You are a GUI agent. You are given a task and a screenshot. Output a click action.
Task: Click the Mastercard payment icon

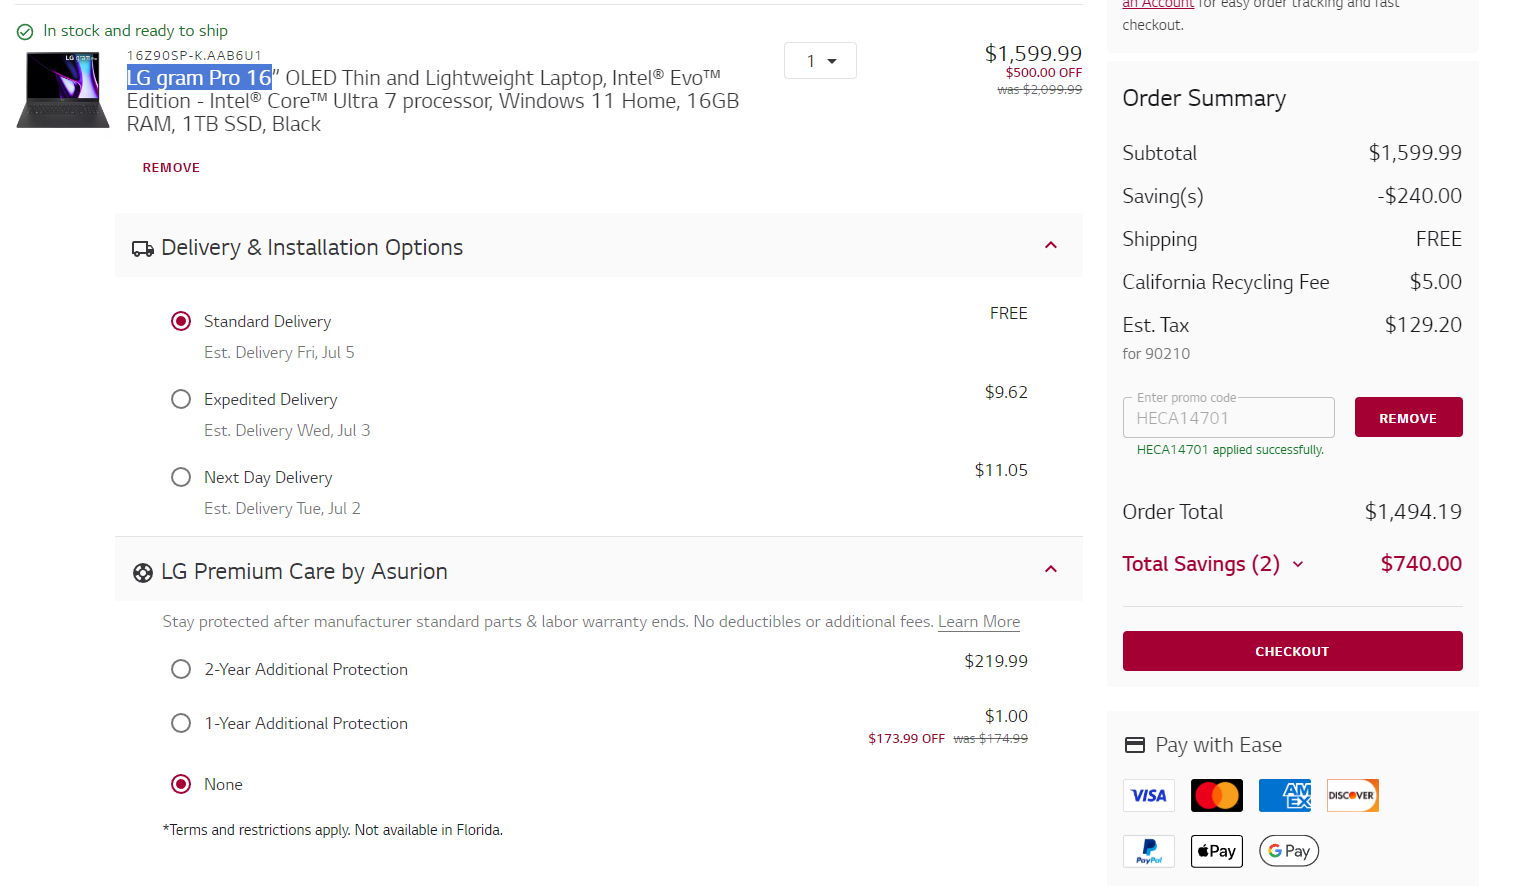pos(1216,796)
